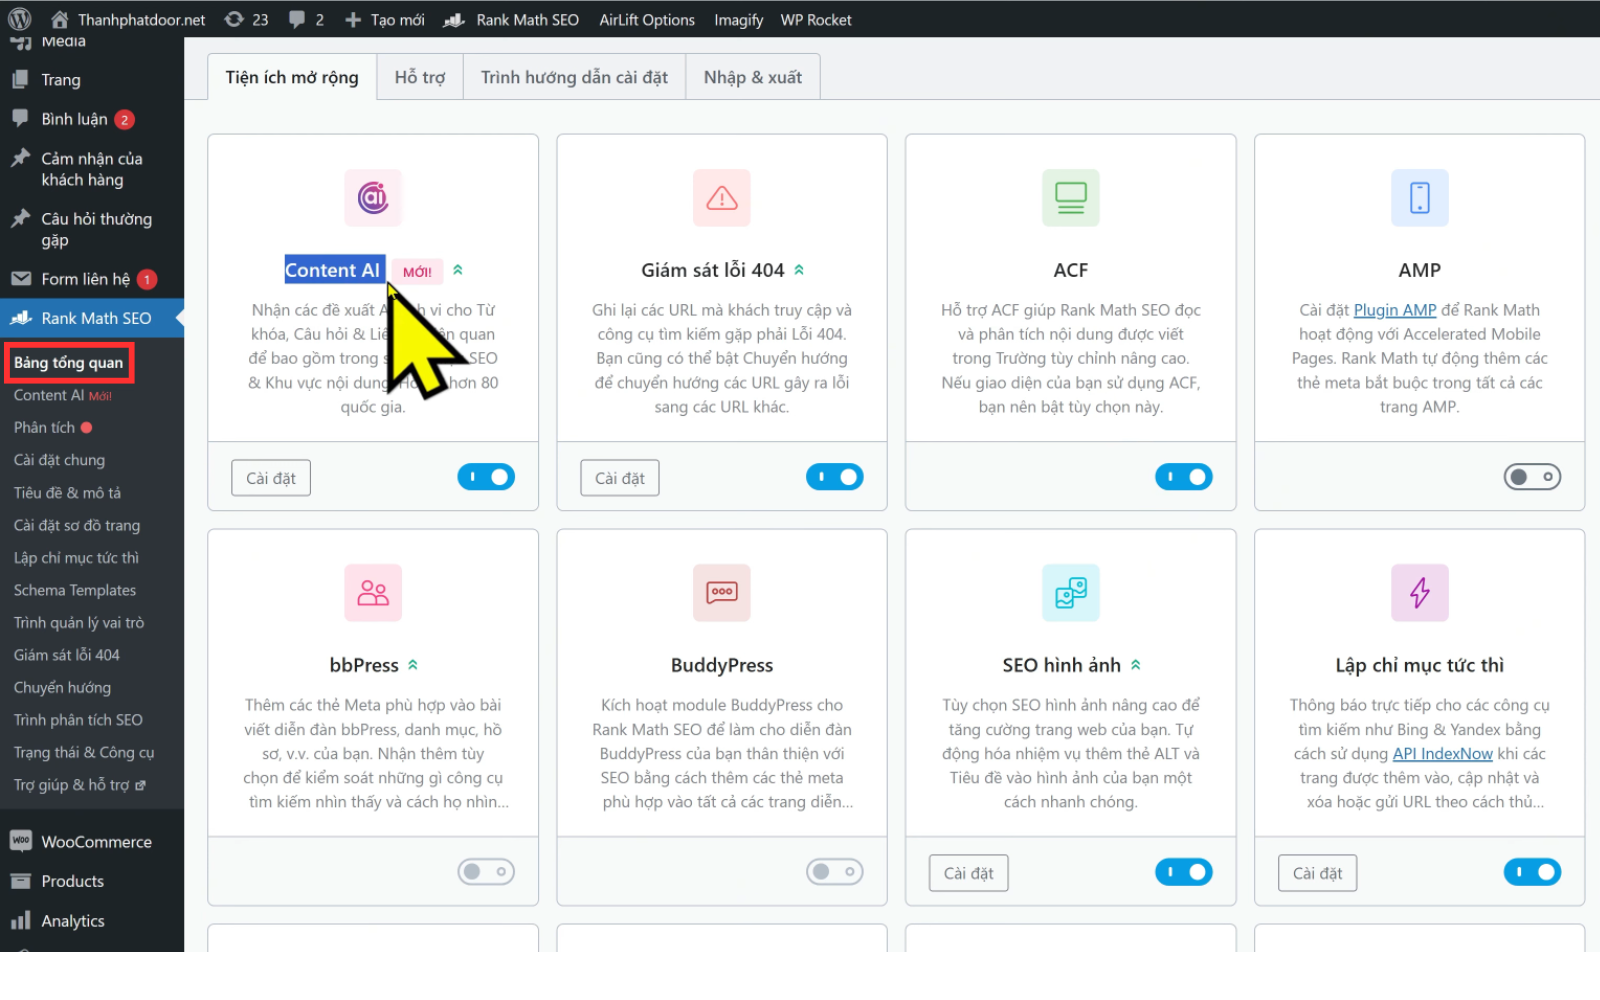Screen dimensions: 1600x1000
Task: Click the AMP mobile phone icon
Action: pos(1420,198)
